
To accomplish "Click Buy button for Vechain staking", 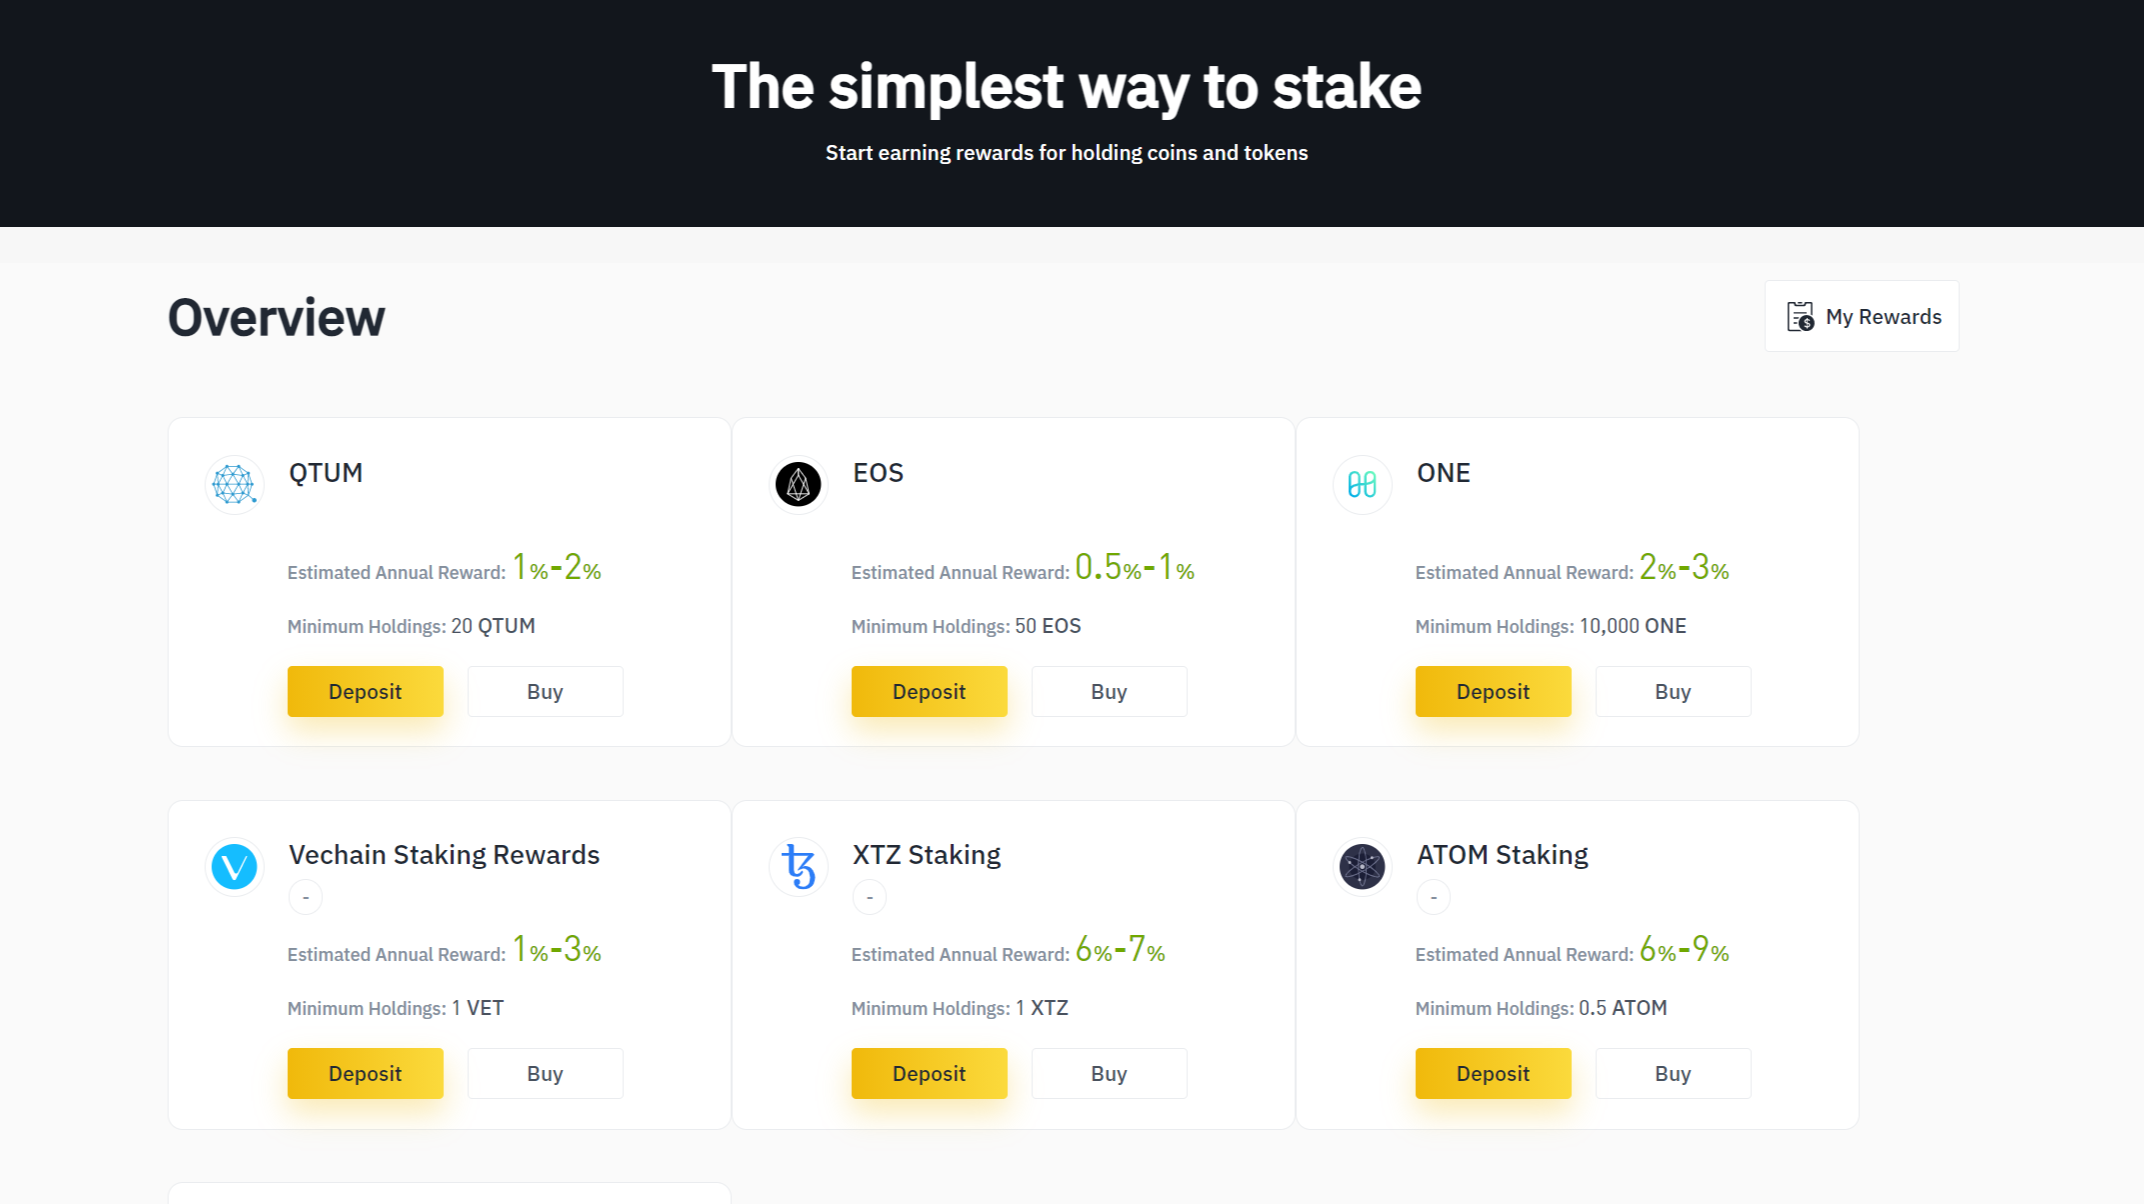I will point(545,1073).
